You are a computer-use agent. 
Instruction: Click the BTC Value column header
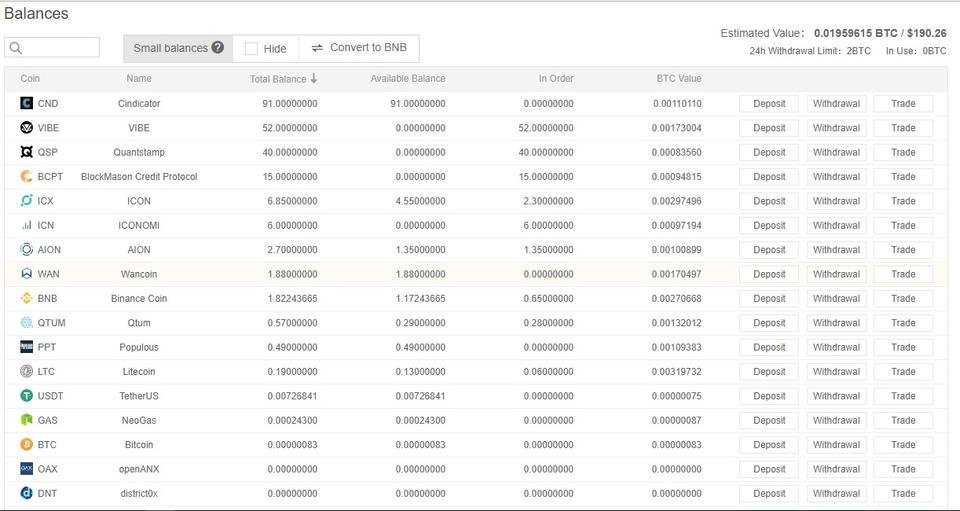[679, 78]
